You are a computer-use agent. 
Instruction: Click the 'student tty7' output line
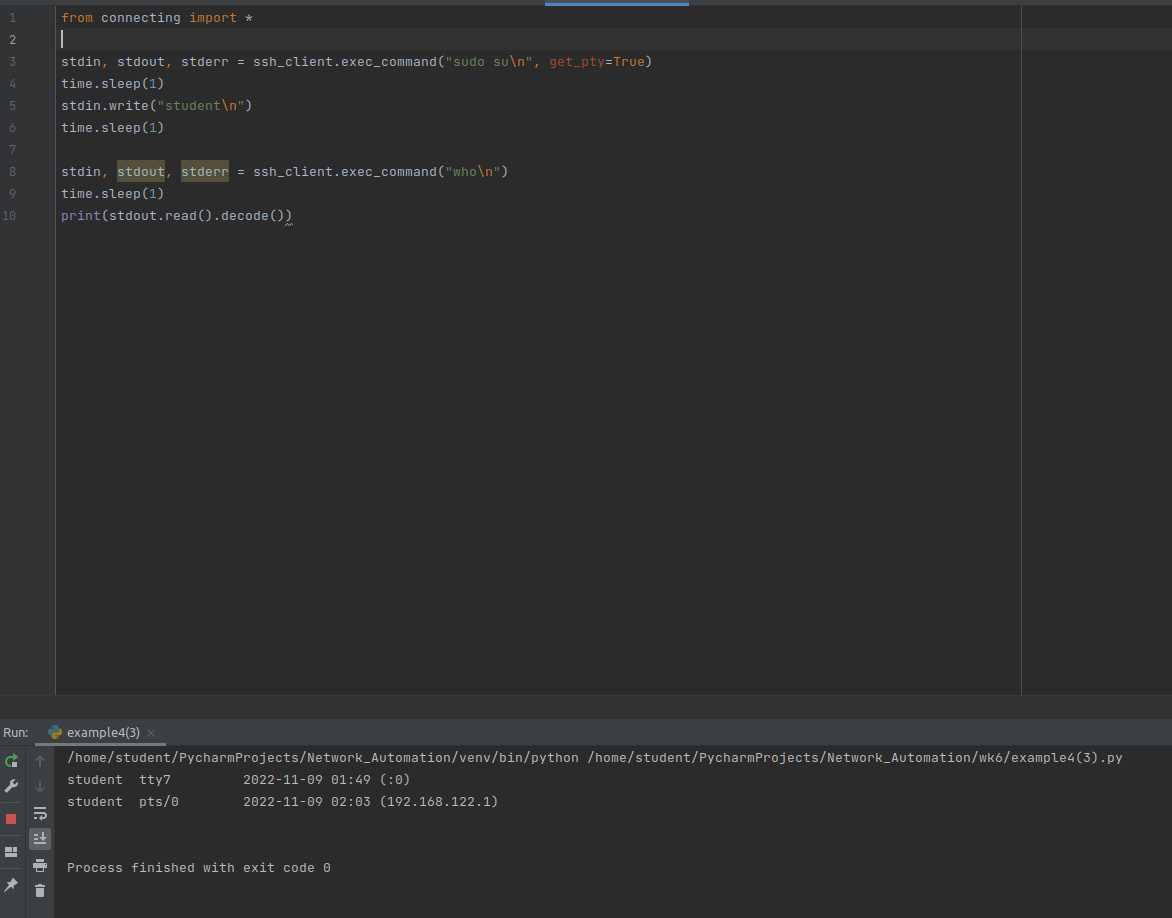[x=238, y=780]
